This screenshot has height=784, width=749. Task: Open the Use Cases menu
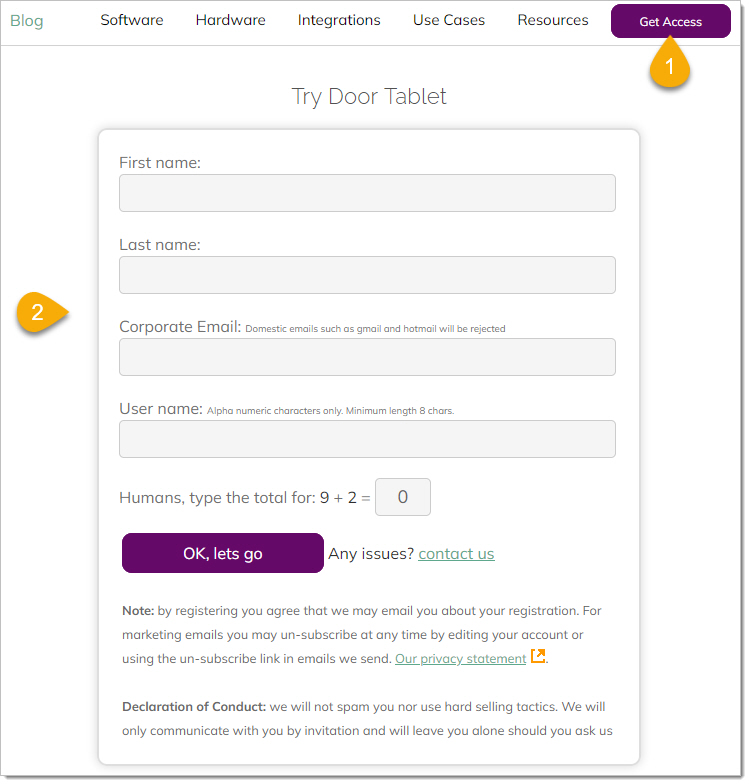pyautogui.click(x=449, y=20)
